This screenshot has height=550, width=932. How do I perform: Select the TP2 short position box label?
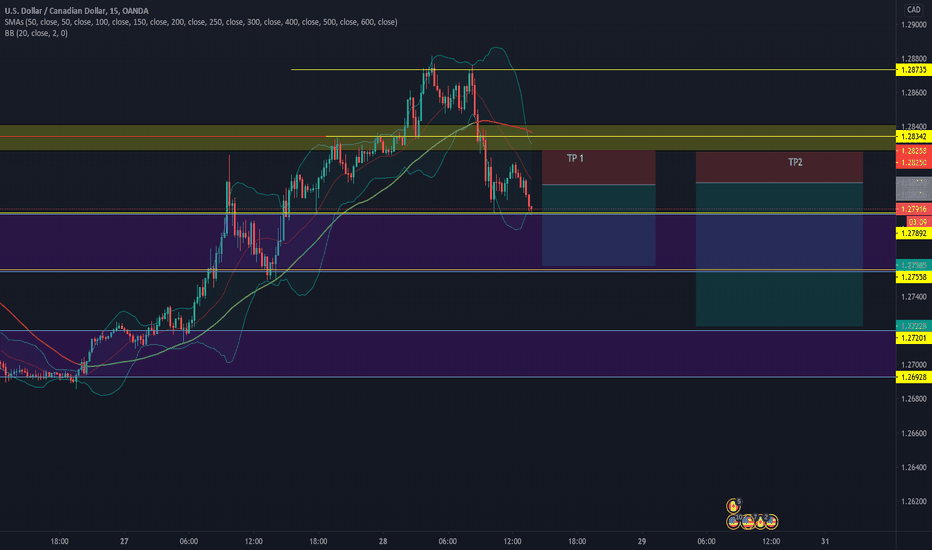click(x=795, y=162)
